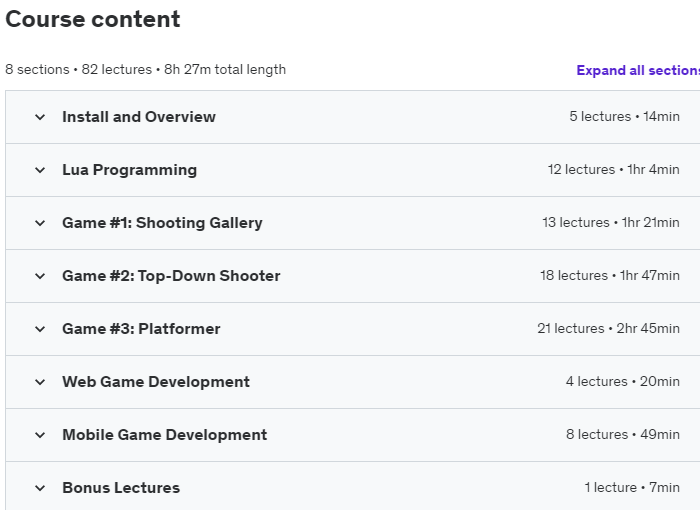Image resolution: width=700 pixels, height=510 pixels.
Task: Select Game #2: Top-Down Shooter title
Action: [x=171, y=276]
